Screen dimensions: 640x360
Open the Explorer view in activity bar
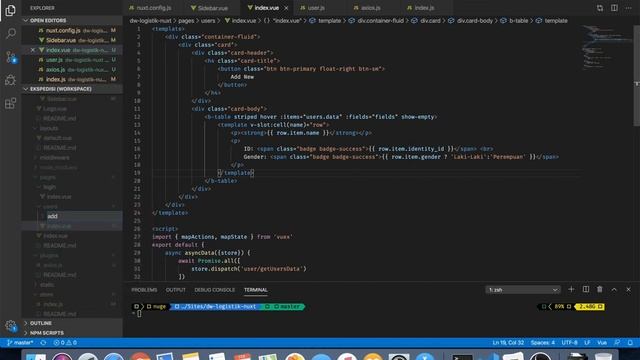[x=11, y=10]
